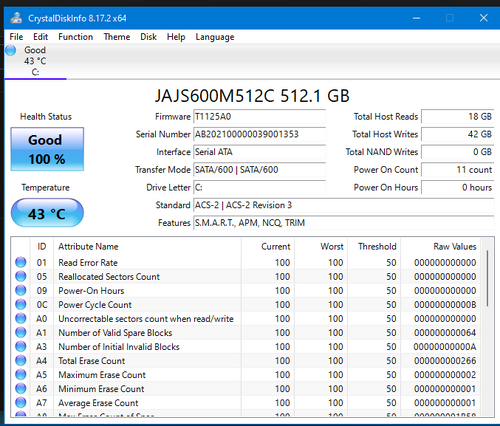Click the CrystalDiskInfo app icon in title bar

point(16,18)
